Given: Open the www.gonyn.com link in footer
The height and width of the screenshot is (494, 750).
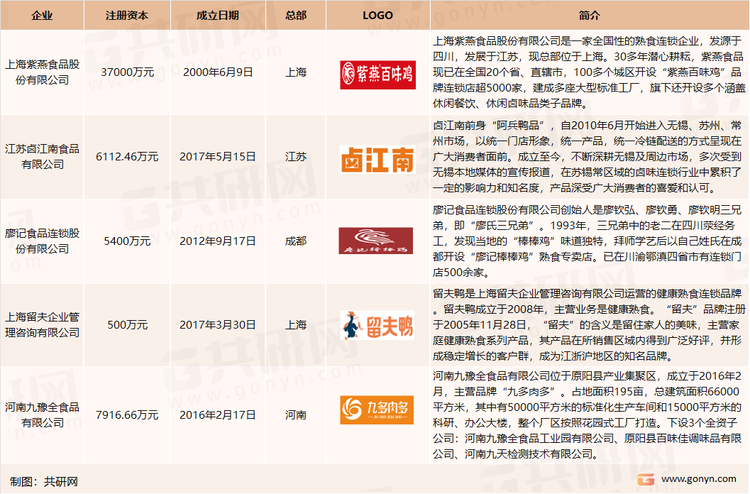Looking at the screenshot, I should point(698,479).
